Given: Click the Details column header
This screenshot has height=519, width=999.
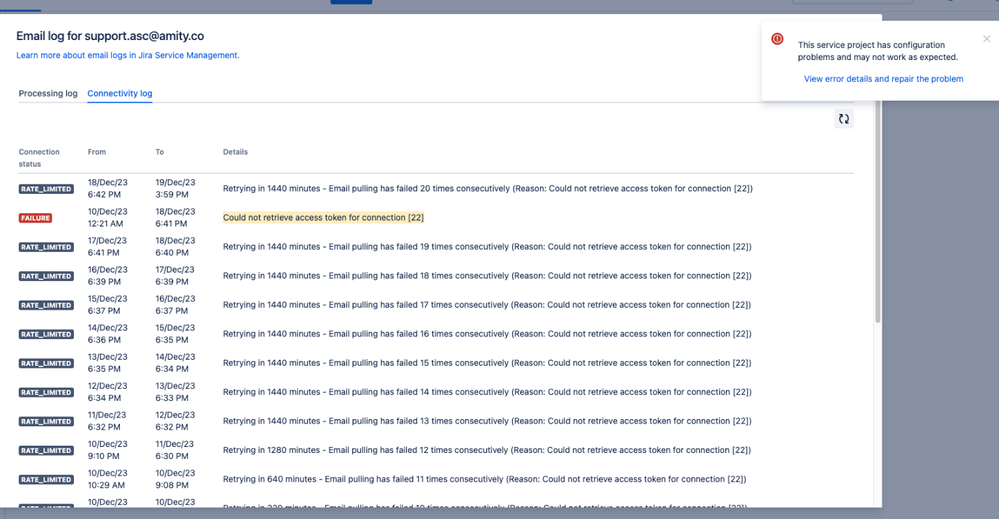Looking at the screenshot, I should [235, 152].
